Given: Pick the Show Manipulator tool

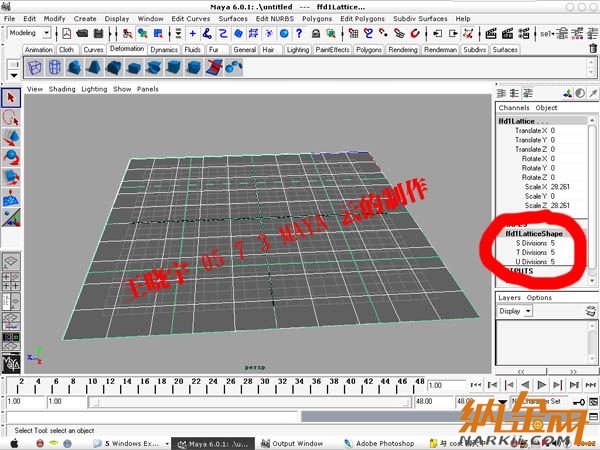Looking at the screenshot, I should coord(11,217).
